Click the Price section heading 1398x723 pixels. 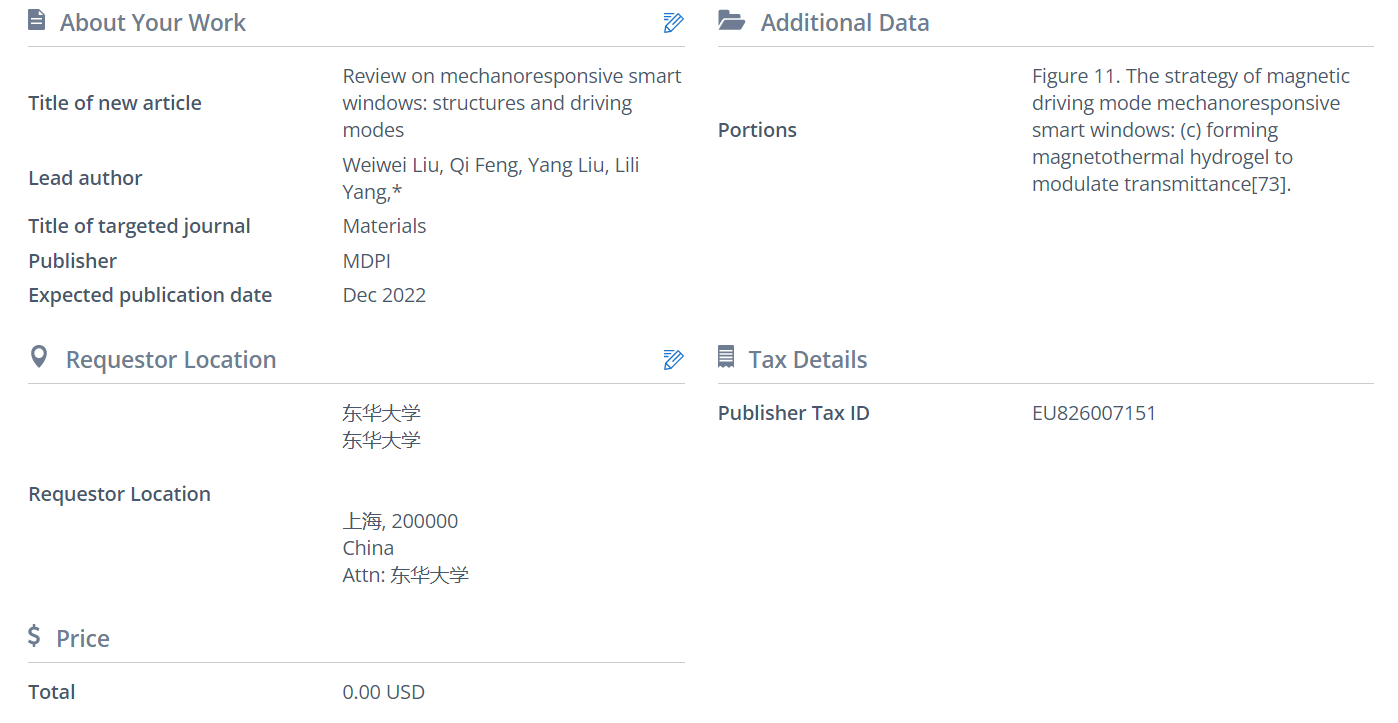82,639
